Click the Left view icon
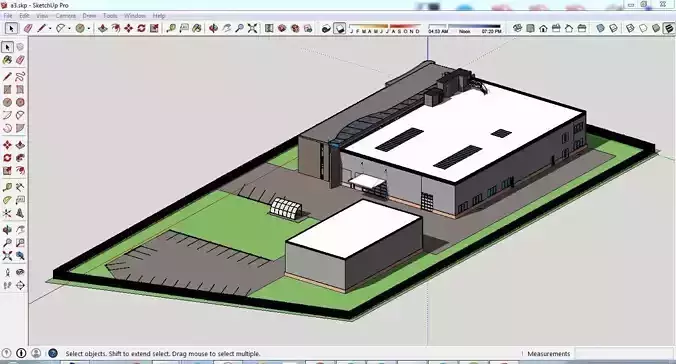676x364 pixels. click(582, 28)
